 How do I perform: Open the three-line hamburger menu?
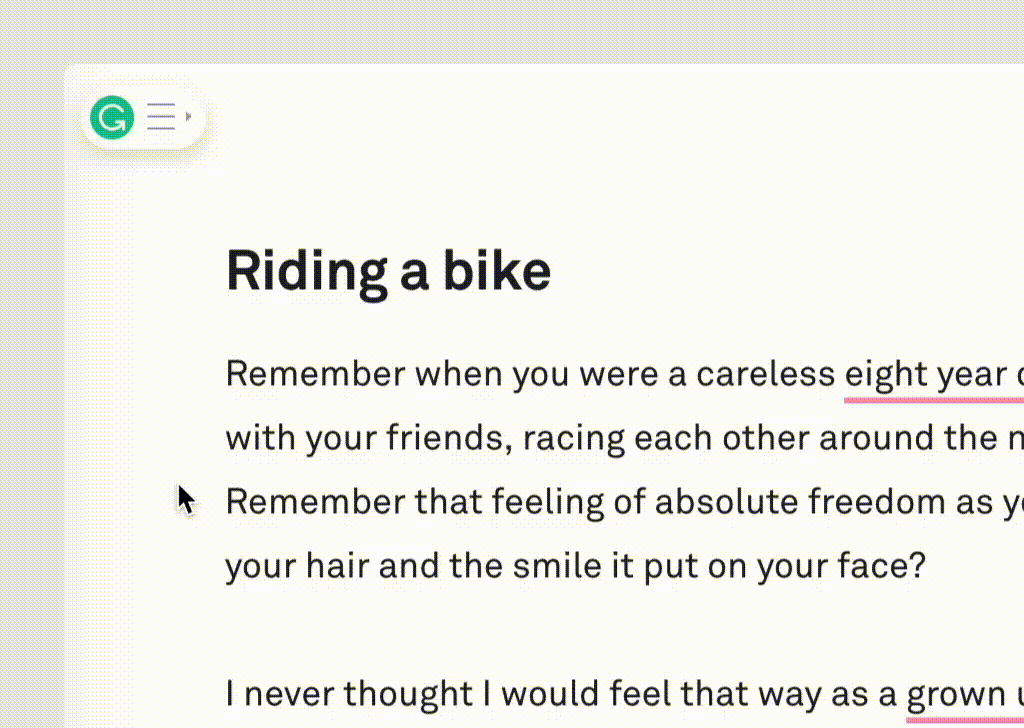click(x=161, y=117)
